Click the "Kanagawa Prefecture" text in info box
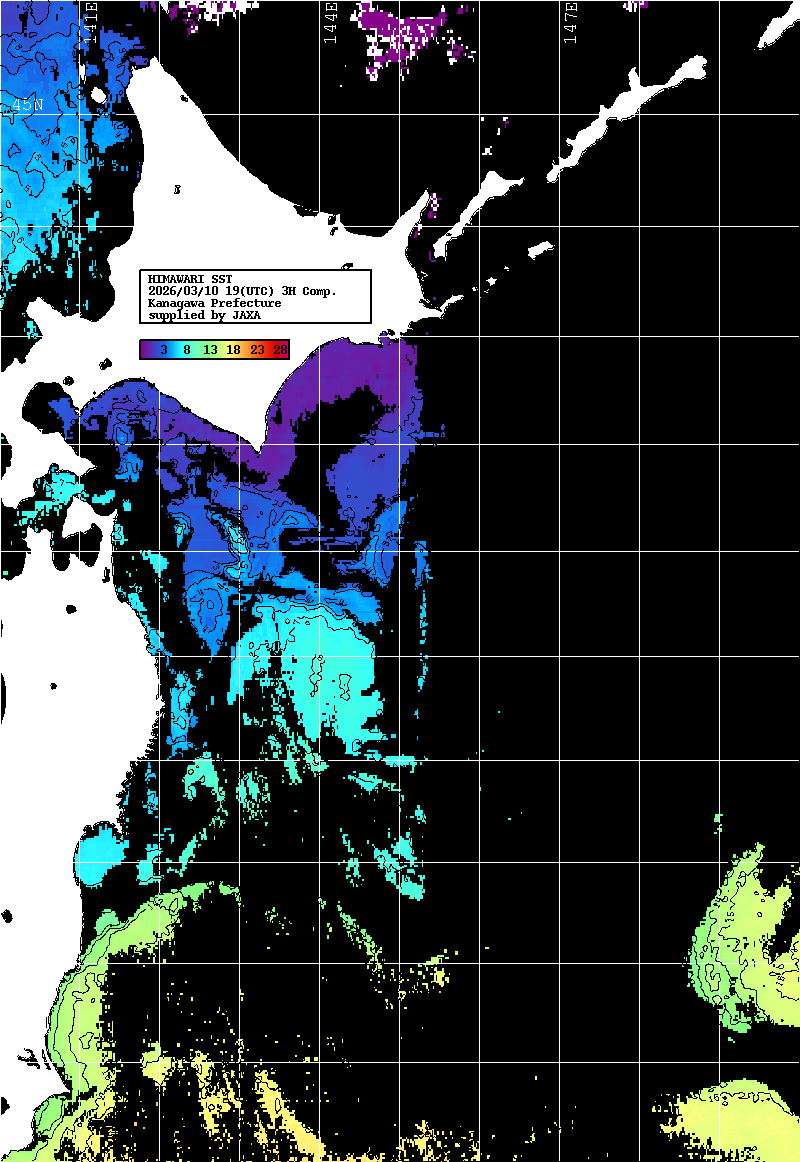 click(x=214, y=303)
